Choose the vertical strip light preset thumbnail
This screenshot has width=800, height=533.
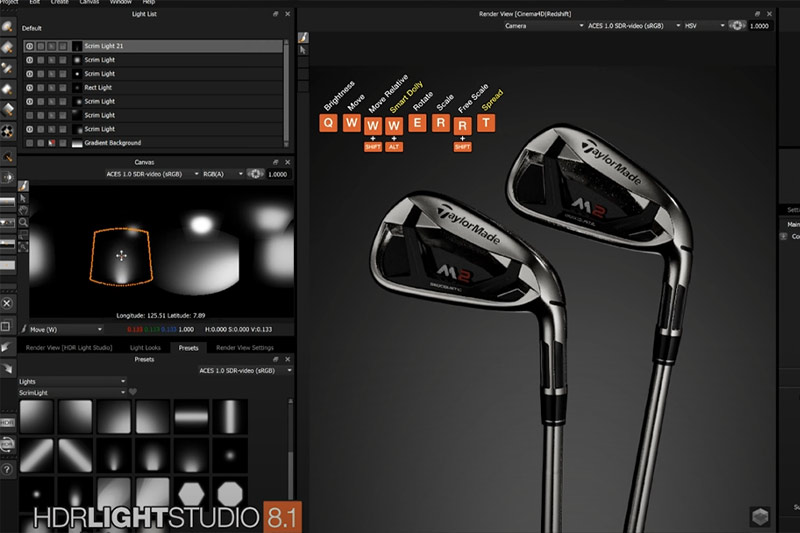pyautogui.click(x=230, y=417)
